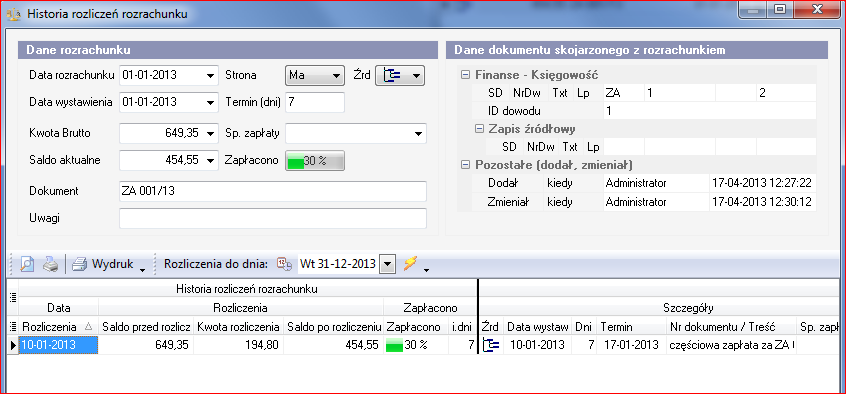Click the 17-01-2013 termin cell
This screenshot has height=394, width=846.
tap(631, 345)
